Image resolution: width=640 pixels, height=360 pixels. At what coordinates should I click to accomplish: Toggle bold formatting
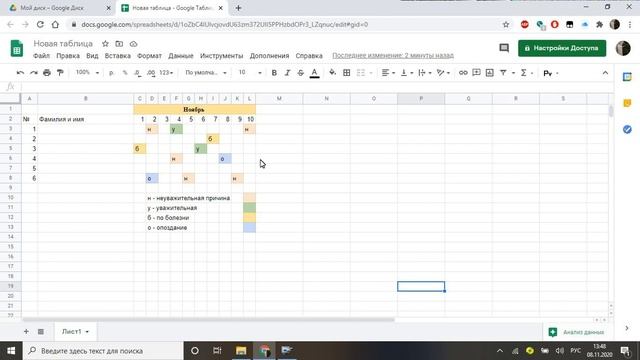(x=274, y=73)
